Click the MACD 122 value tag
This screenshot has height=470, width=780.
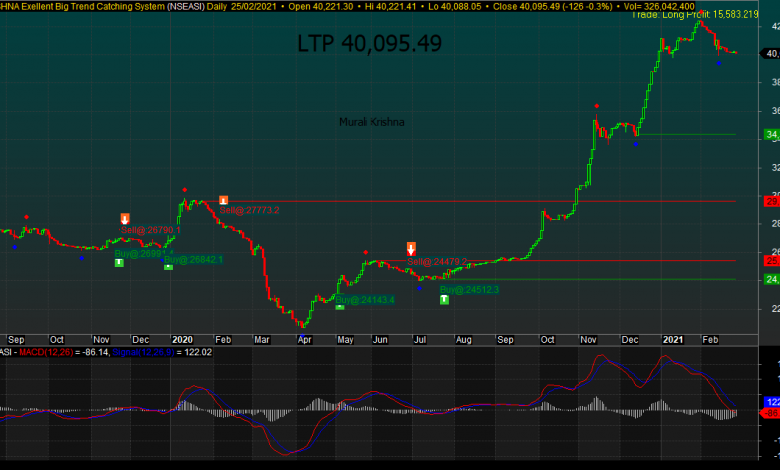coord(772,402)
